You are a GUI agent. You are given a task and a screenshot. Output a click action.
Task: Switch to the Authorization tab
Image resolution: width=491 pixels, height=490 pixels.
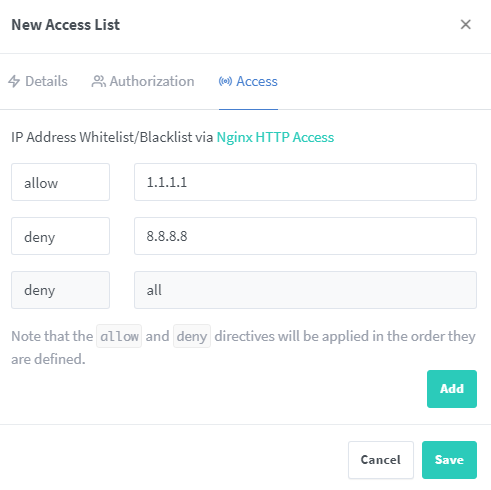(x=143, y=81)
